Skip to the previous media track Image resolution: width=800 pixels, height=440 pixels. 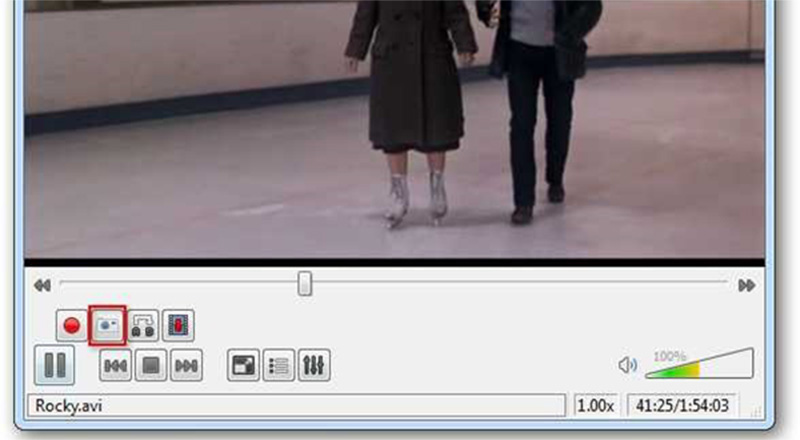coord(116,367)
